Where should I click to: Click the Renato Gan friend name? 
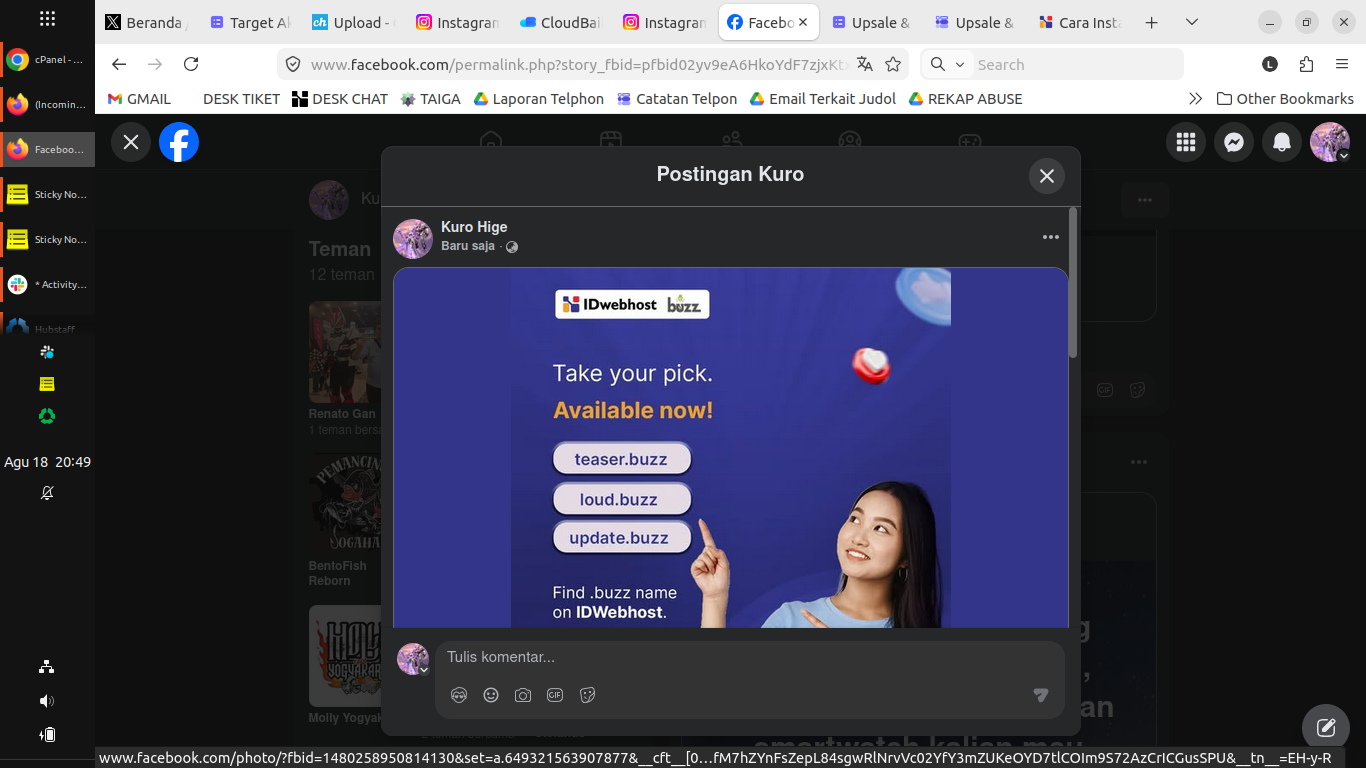[x=342, y=414]
